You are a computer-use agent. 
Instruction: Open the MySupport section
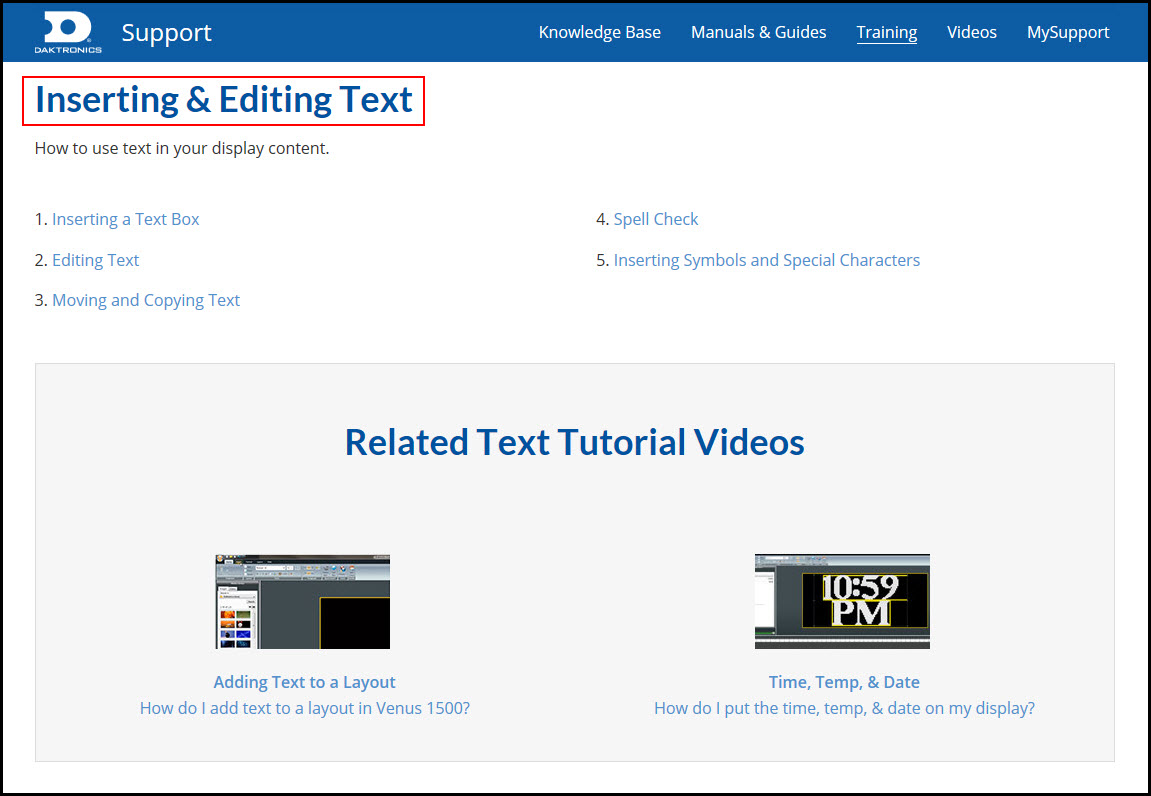tap(1067, 32)
